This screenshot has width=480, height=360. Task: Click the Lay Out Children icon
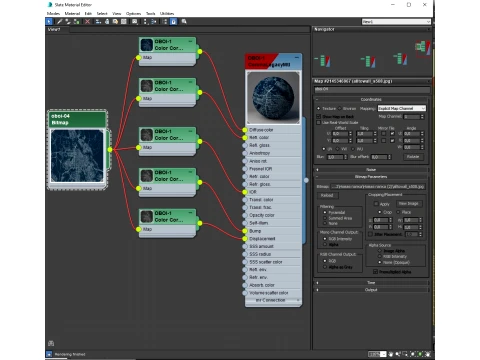click(154, 22)
